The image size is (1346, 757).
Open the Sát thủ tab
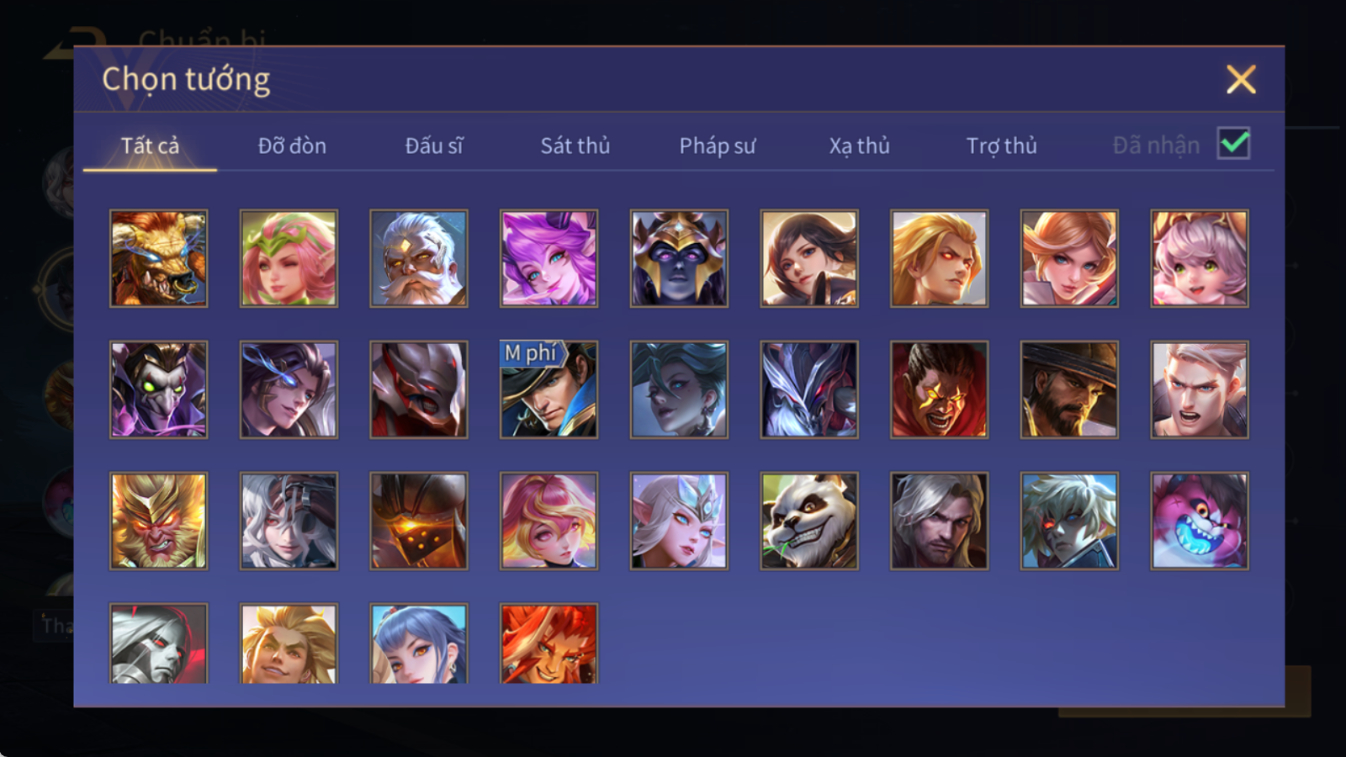575,146
